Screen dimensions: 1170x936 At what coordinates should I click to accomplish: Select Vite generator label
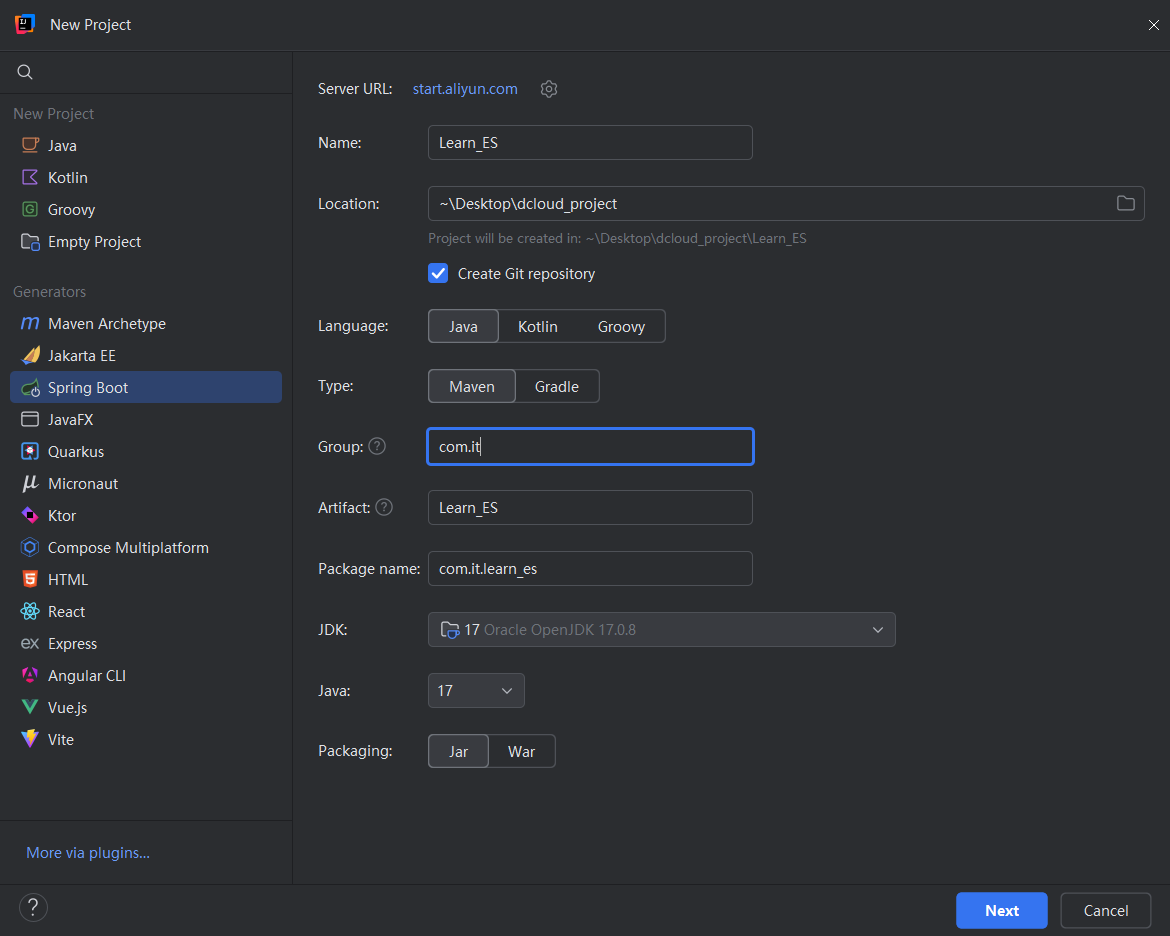click(60, 740)
